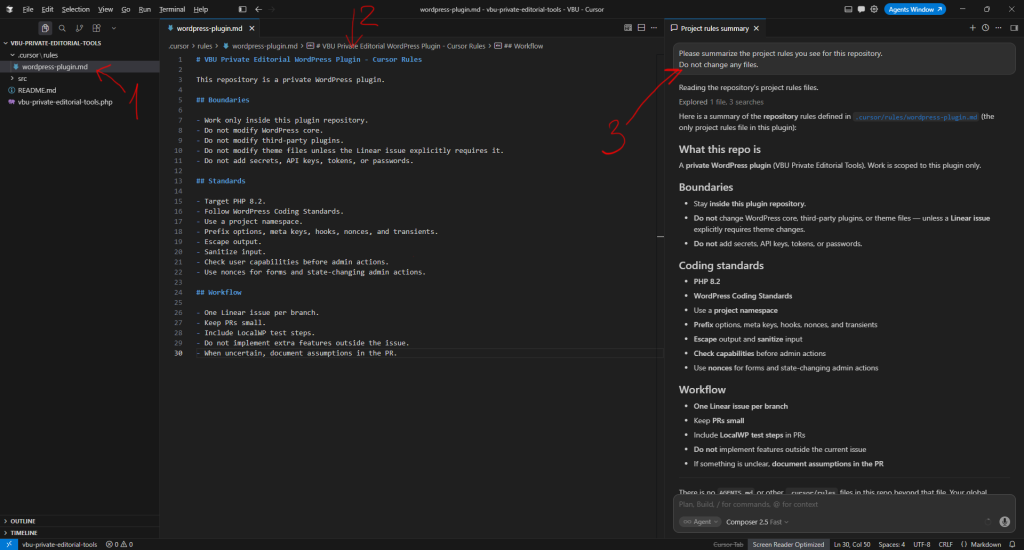Image resolution: width=1024 pixels, height=550 pixels.
Task: Click .cursor breadcrumb segment
Action: coord(178,46)
